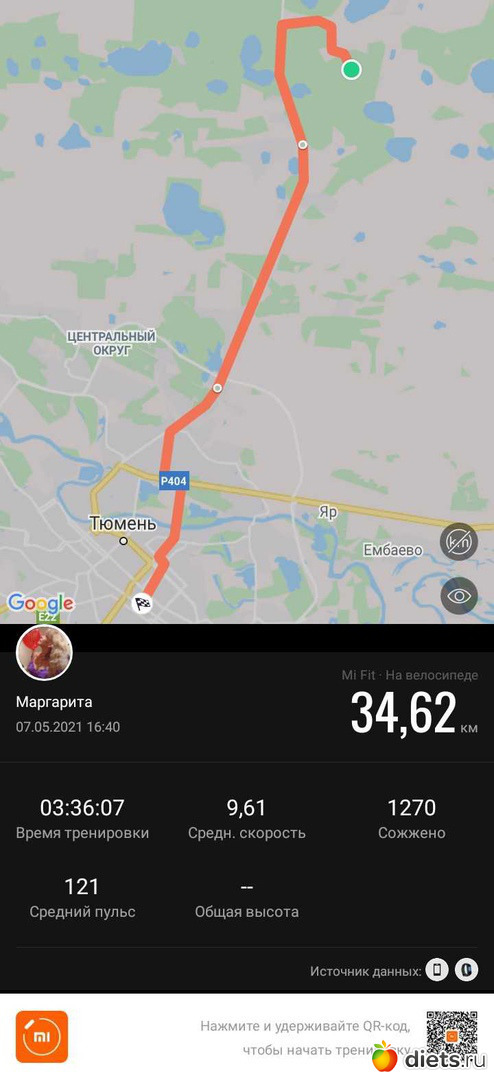
Task: Tap the upper route kilometer waypoint dot
Action: [x=302, y=145]
